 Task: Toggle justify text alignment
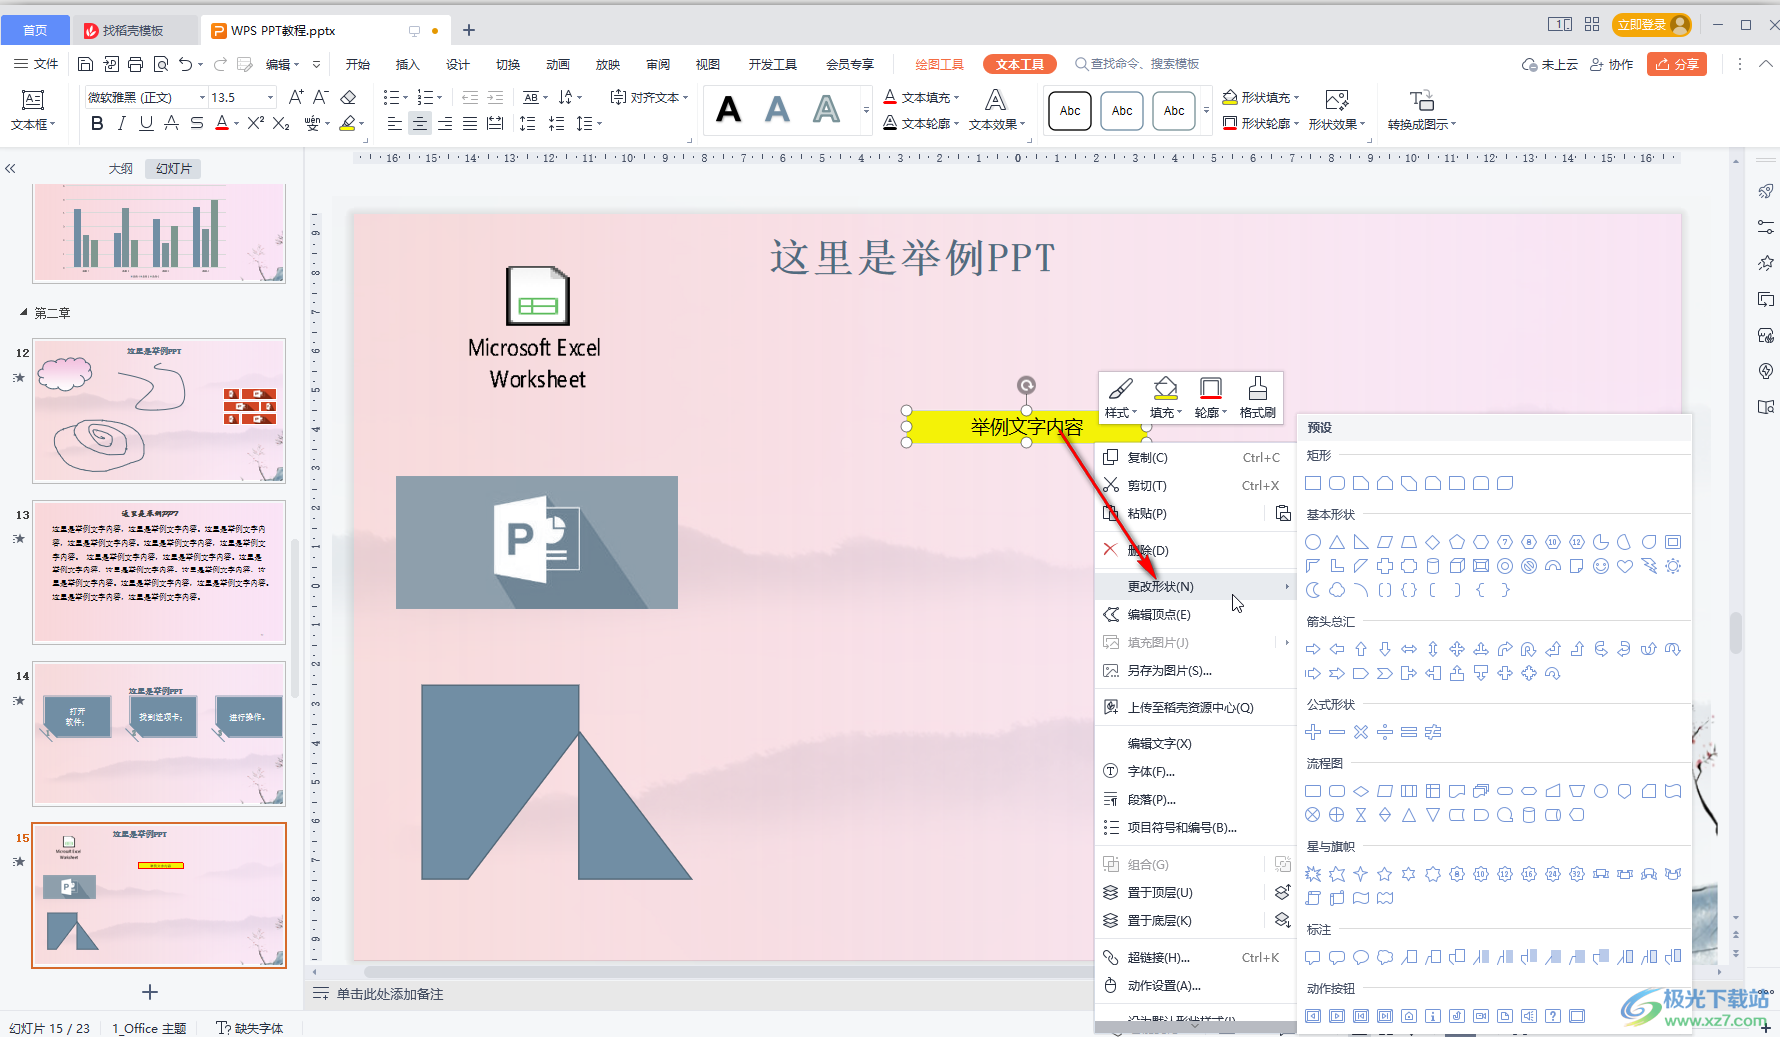pos(470,123)
